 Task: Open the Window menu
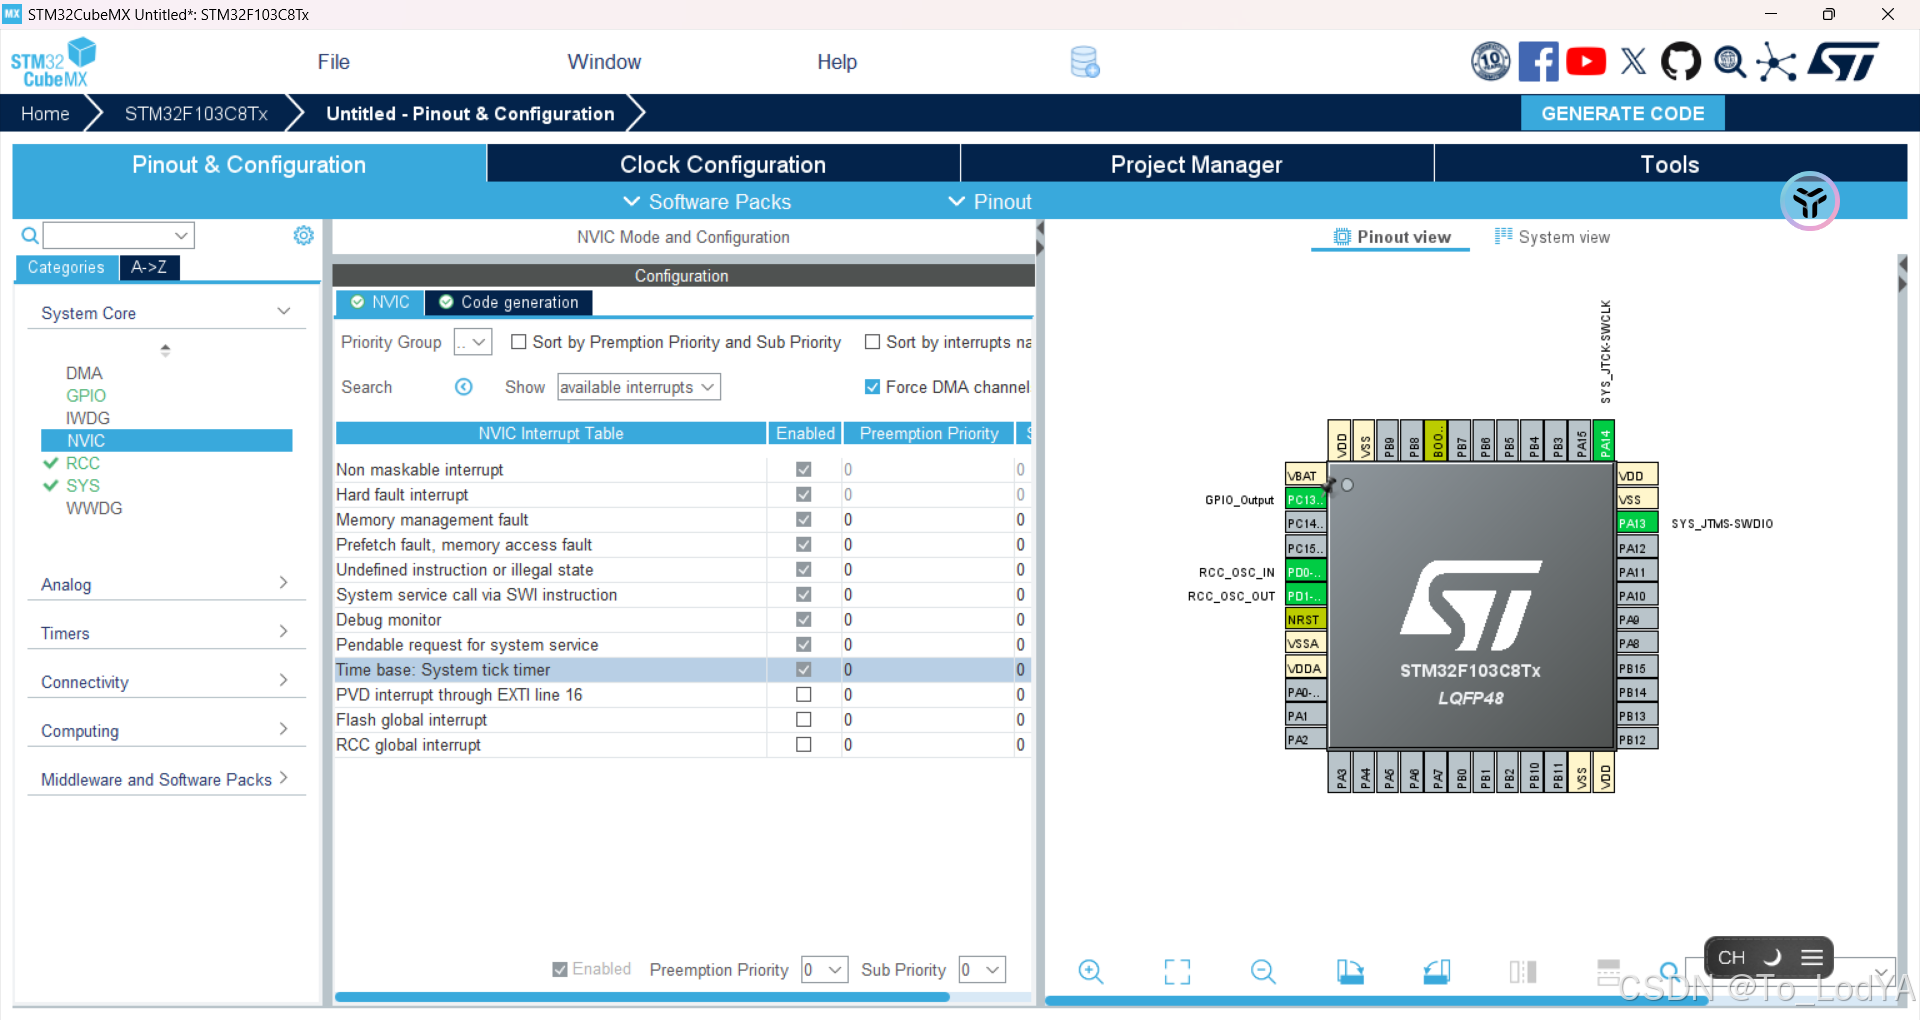pos(604,62)
